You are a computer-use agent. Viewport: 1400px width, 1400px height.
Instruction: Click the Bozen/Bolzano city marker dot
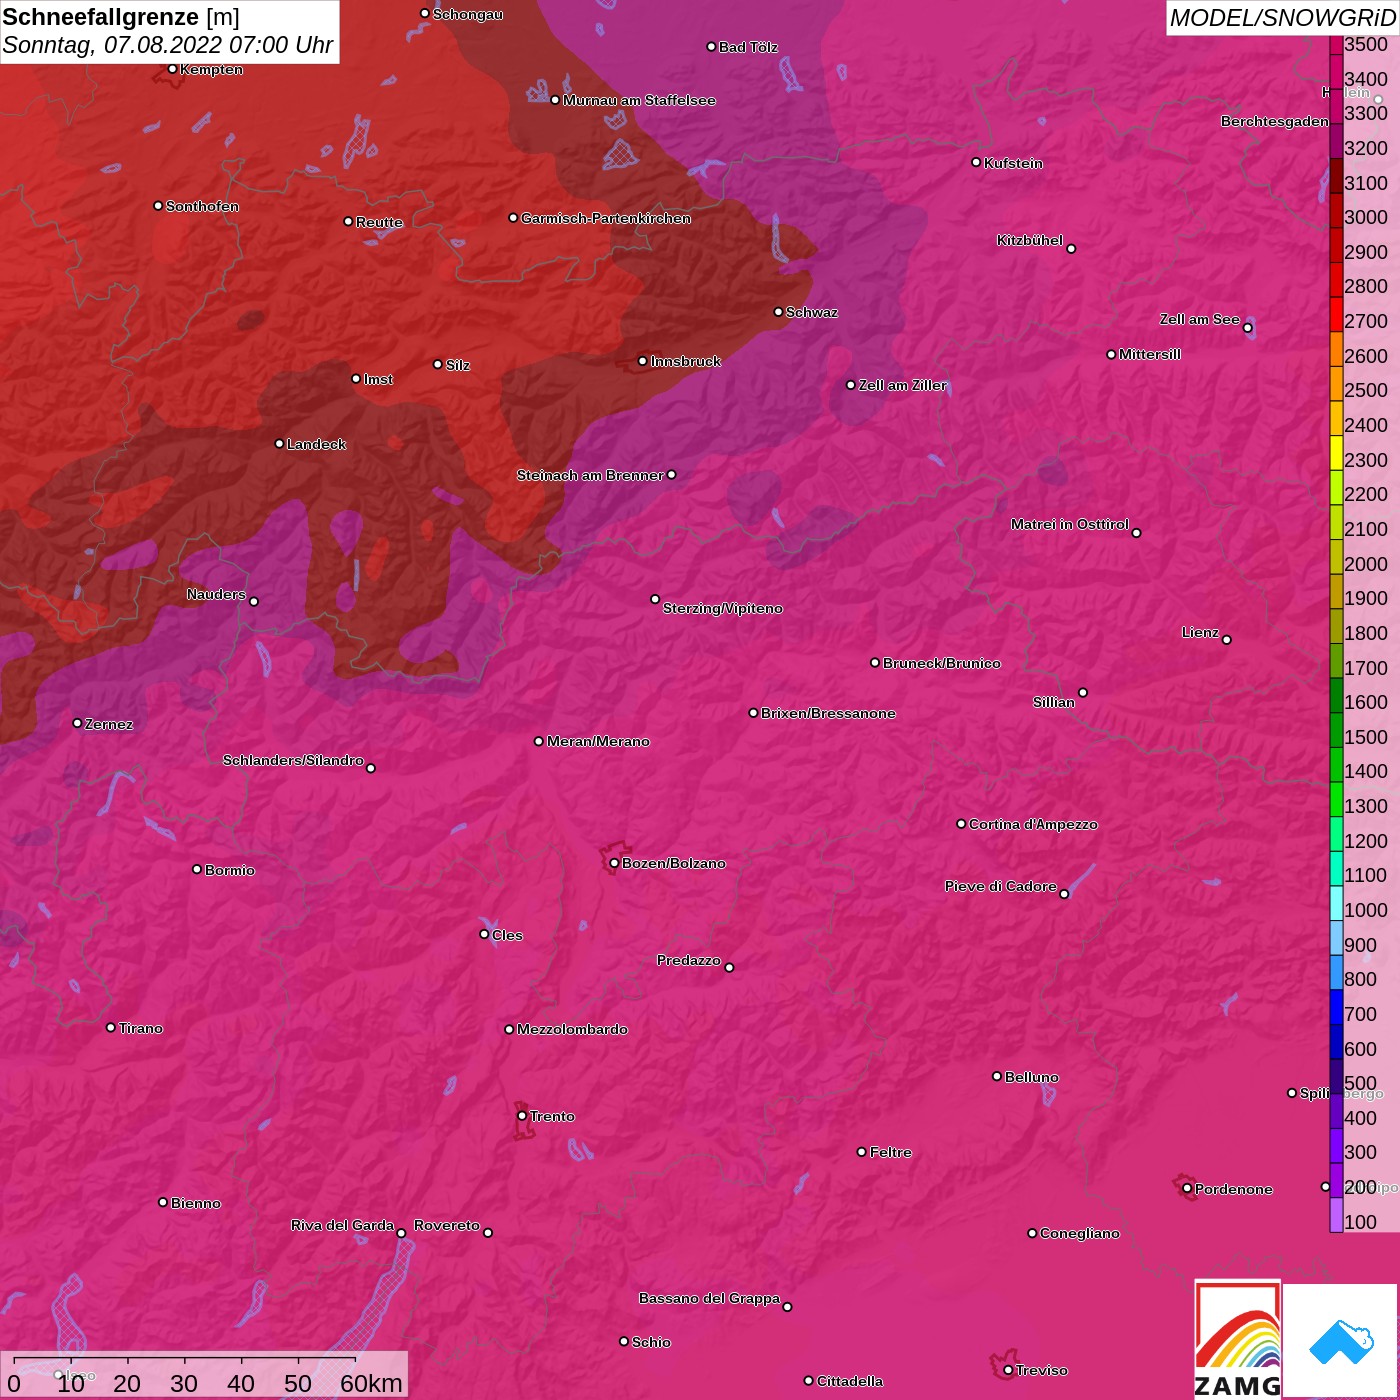tap(614, 863)
